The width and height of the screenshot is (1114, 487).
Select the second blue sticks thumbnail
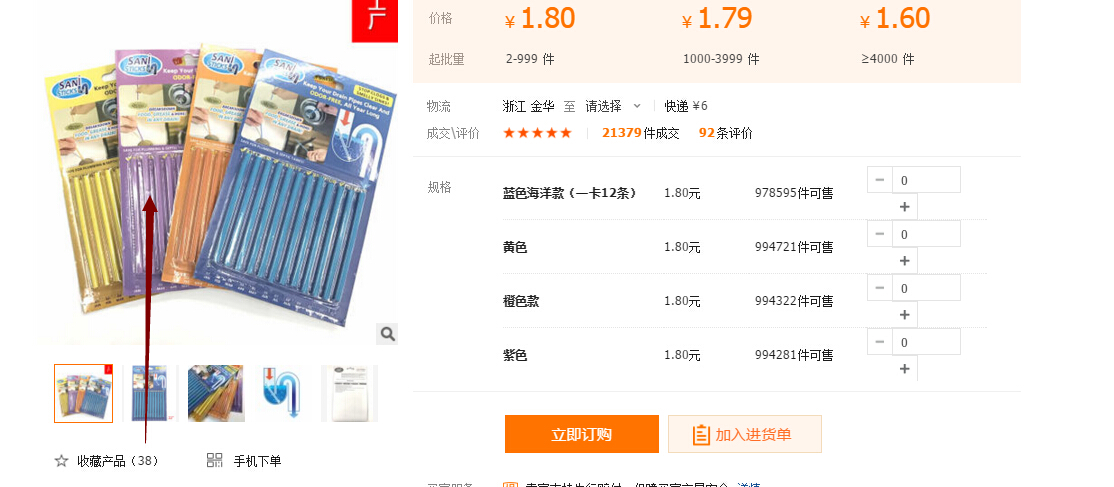[x=150, y=393]
